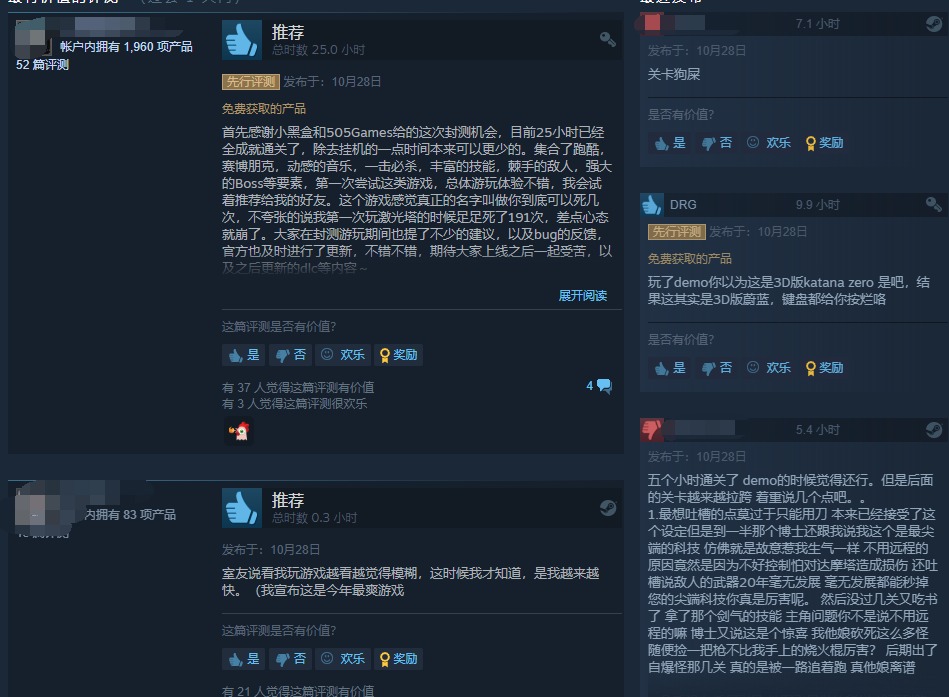Click the thumbs-up icon next to DRG
Viewport: 949px width, 697px height.
[x=652, y=205]
